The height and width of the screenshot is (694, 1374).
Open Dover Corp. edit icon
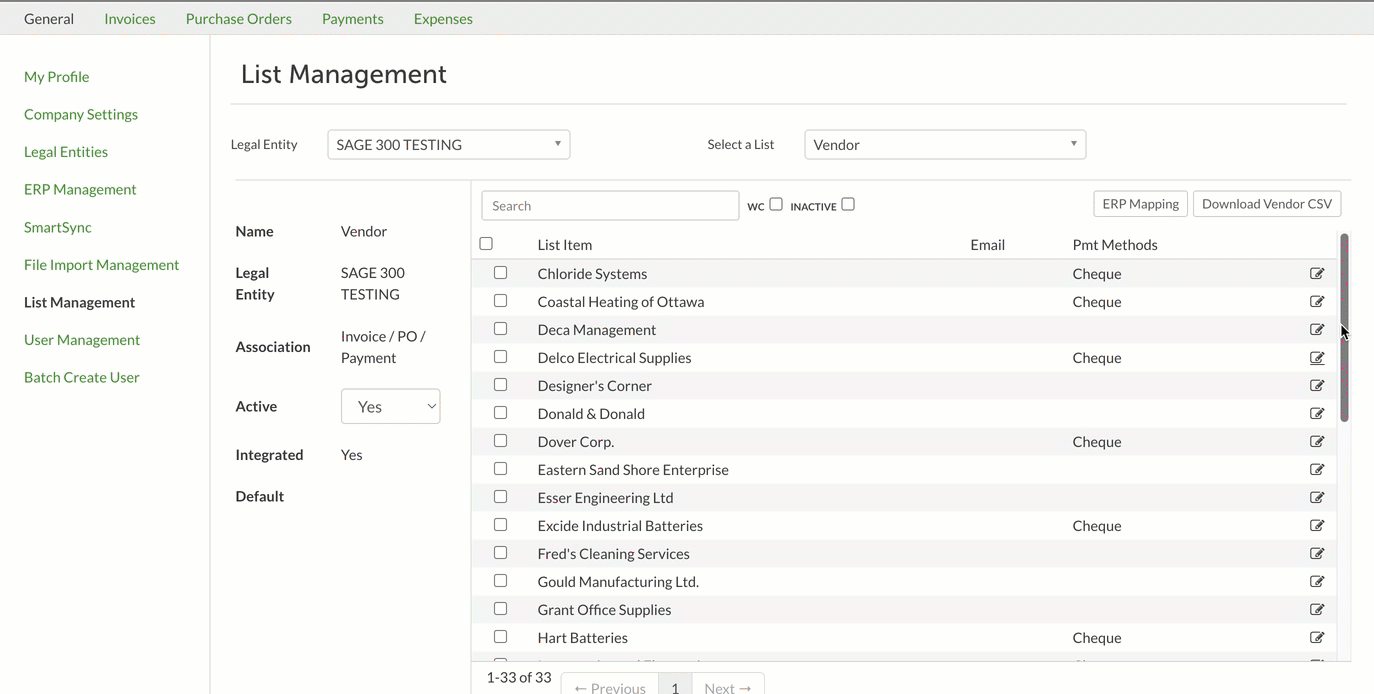pyautogui.click(x=1317, y=441)
